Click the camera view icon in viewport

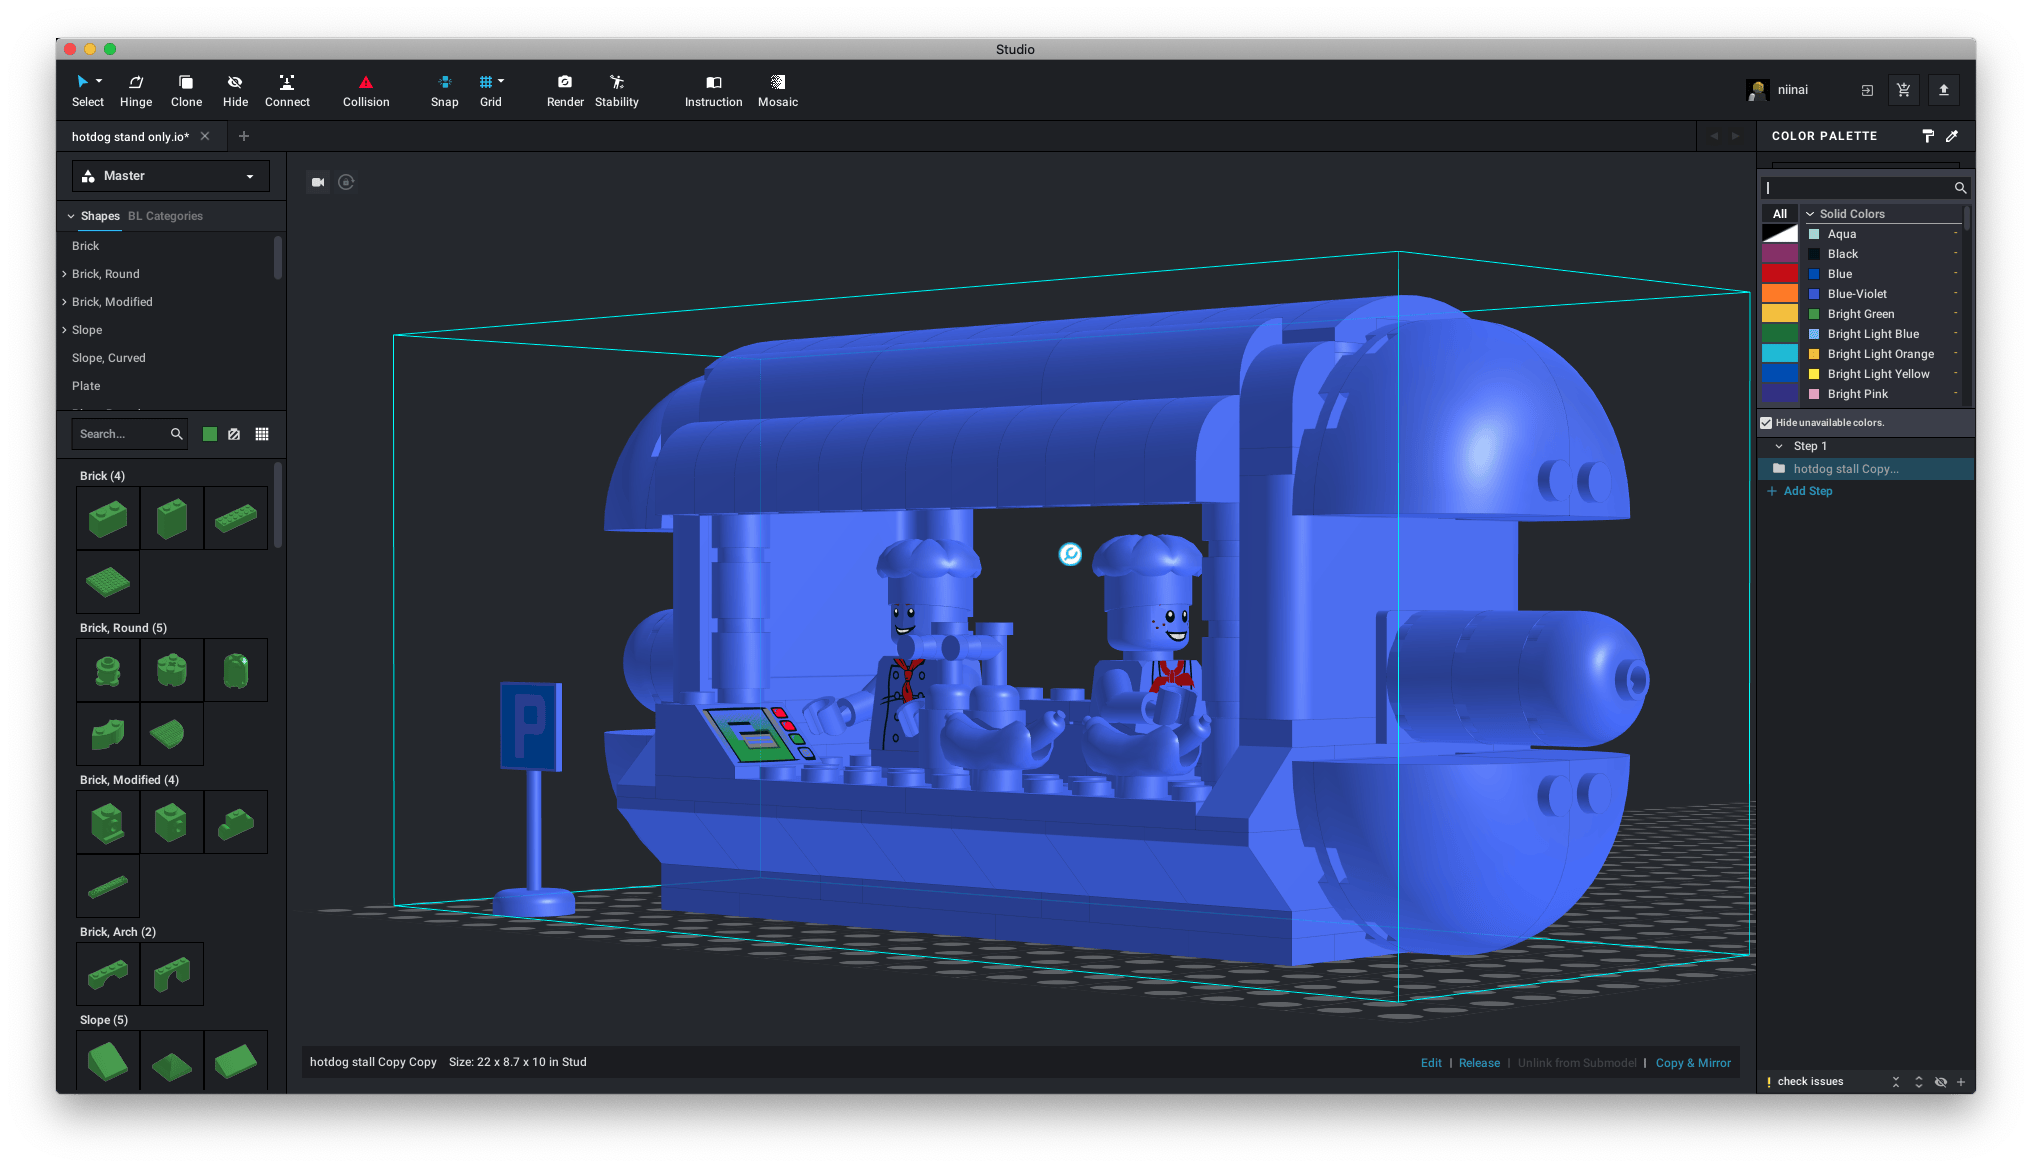pos(318,182)
